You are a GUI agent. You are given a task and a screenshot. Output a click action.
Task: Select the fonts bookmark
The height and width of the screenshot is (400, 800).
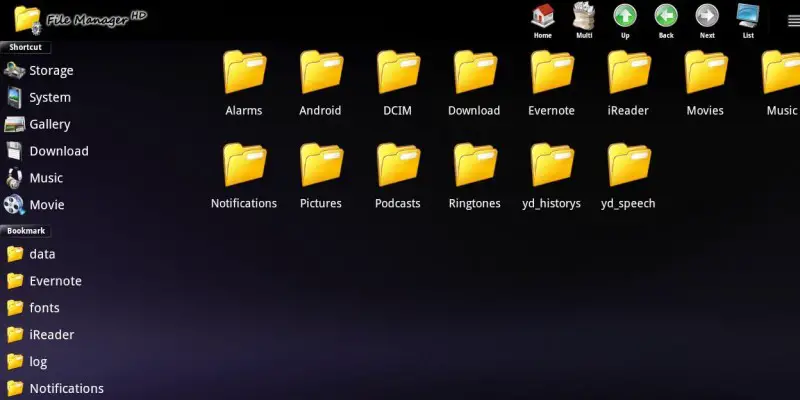click(x=33, y=308)
